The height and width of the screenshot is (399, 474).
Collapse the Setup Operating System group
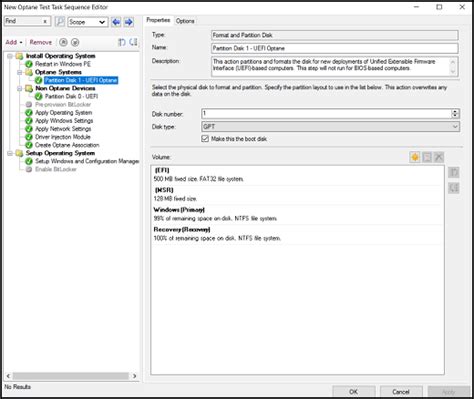10,153
